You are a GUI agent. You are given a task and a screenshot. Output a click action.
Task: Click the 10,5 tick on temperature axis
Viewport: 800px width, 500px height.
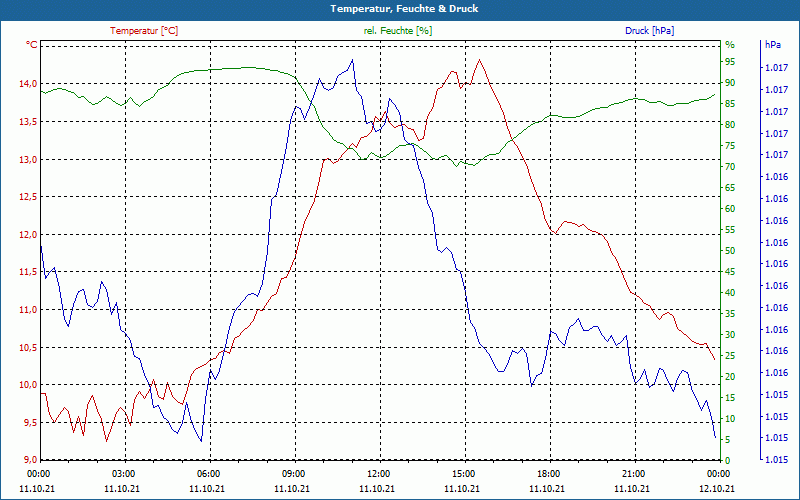click(x=28, y=347)
